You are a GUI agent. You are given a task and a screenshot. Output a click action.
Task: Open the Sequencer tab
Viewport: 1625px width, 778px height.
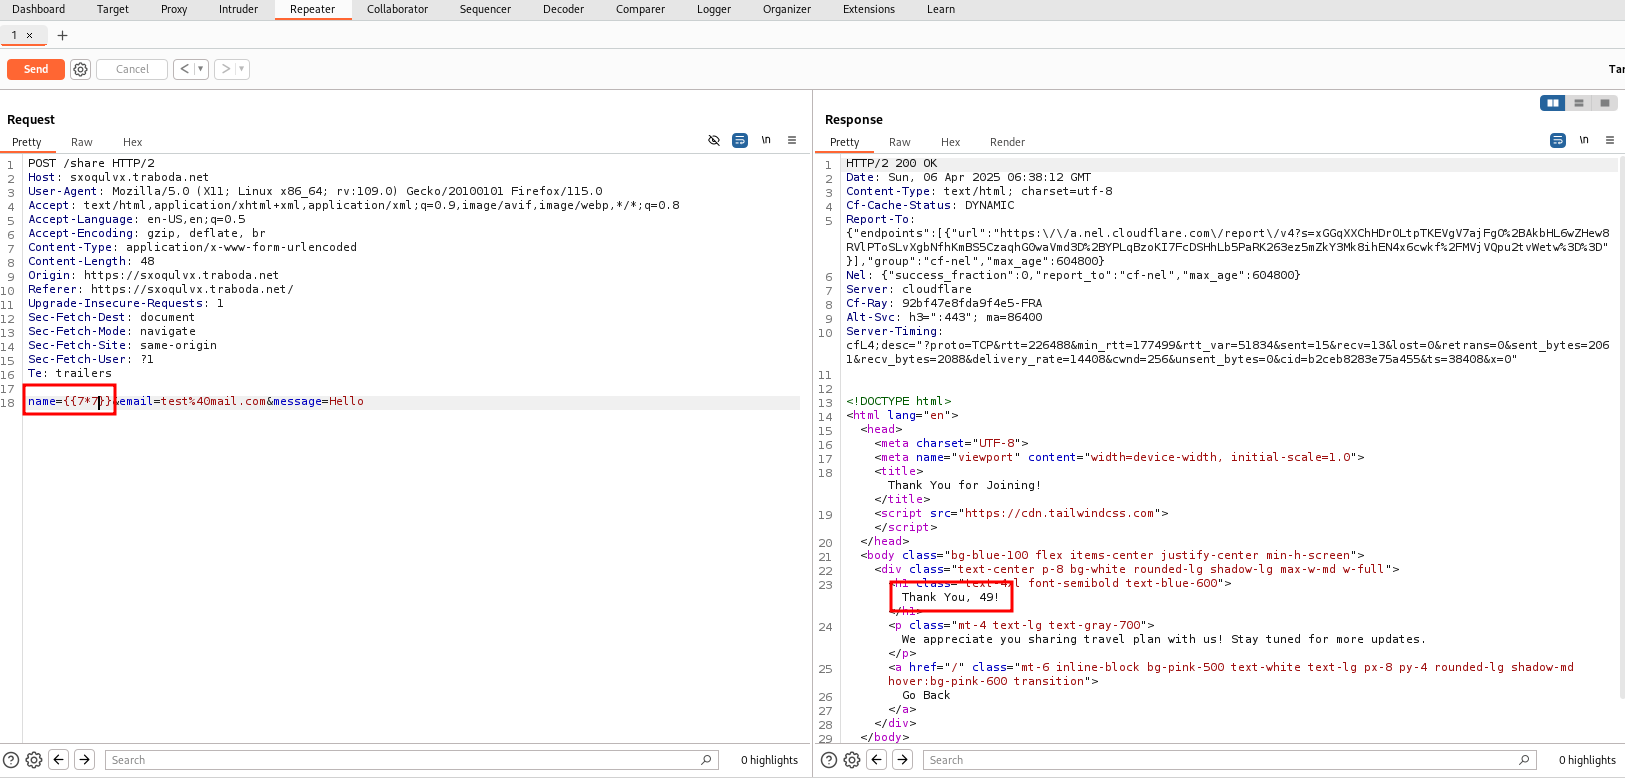coord(485,9)
